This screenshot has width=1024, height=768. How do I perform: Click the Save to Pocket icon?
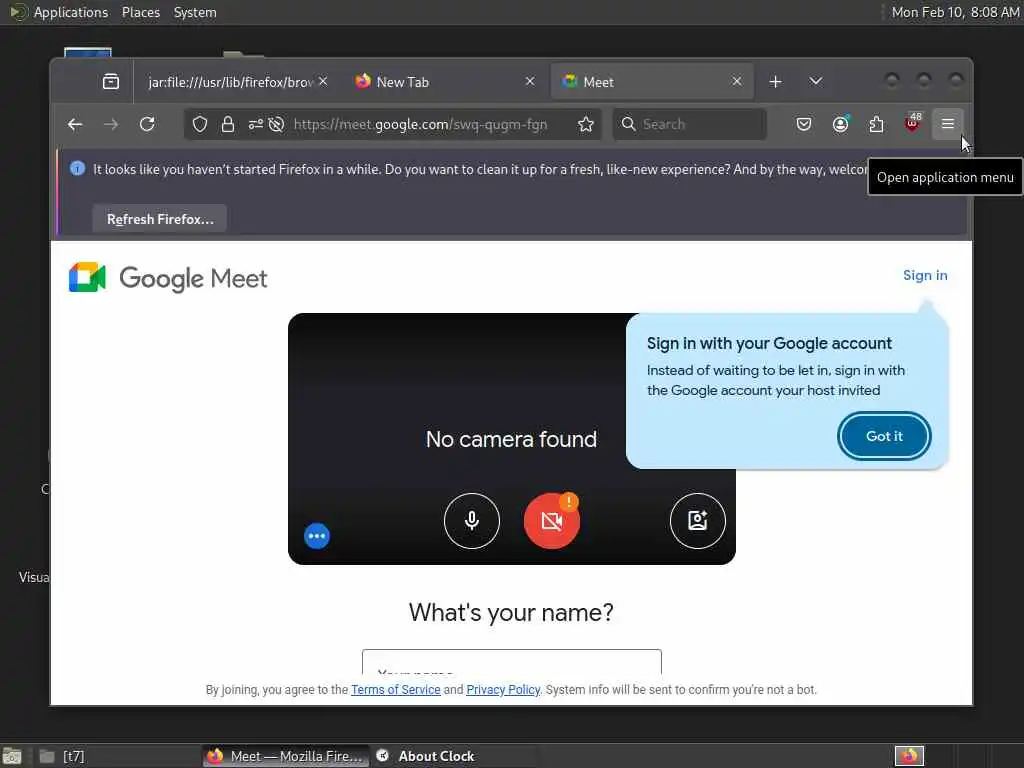[804, 124]
